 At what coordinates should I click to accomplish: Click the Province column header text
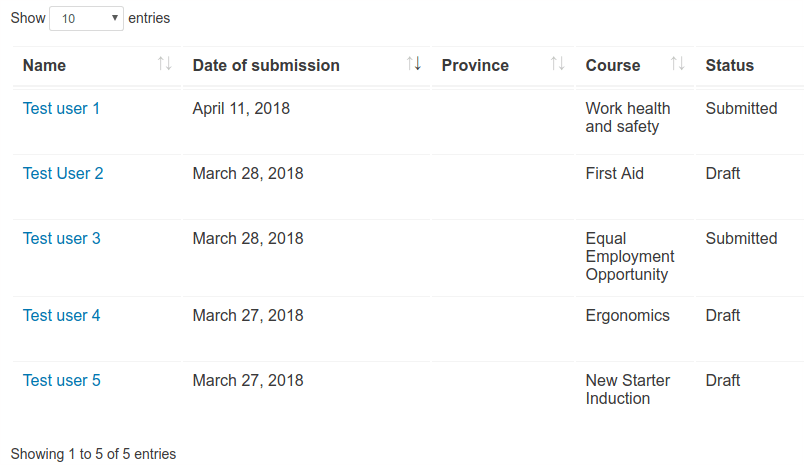[475, 66]
